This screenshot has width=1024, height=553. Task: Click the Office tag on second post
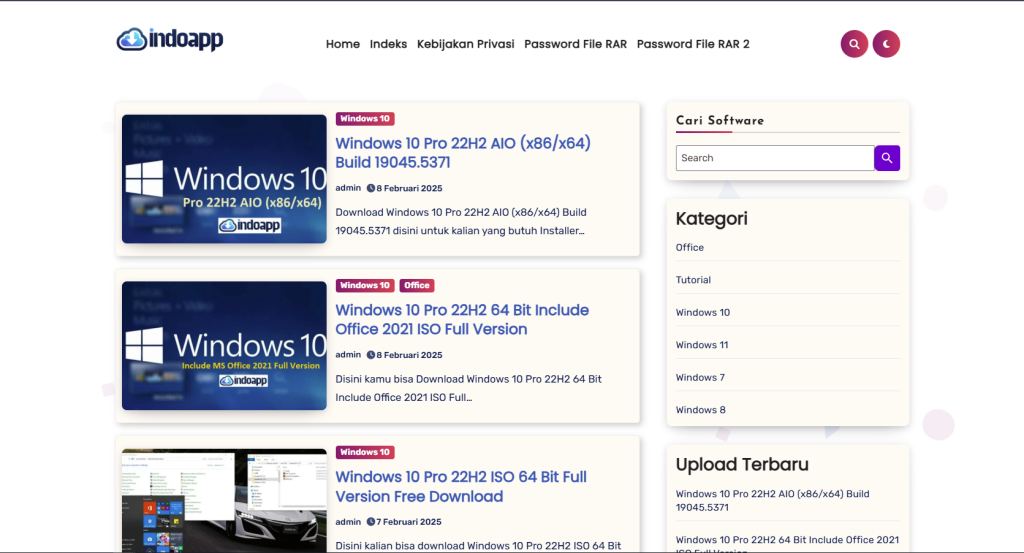coord(417,286)
